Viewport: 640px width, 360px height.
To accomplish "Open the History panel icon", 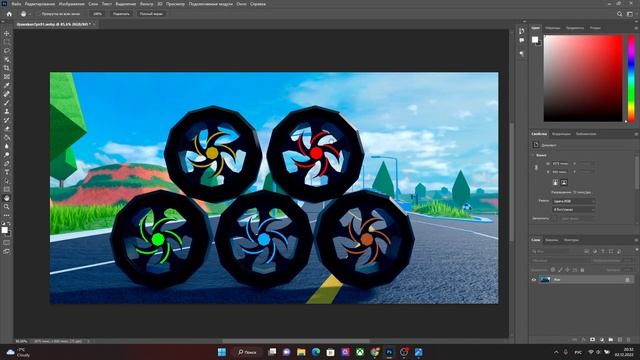I will click(522, 31).
